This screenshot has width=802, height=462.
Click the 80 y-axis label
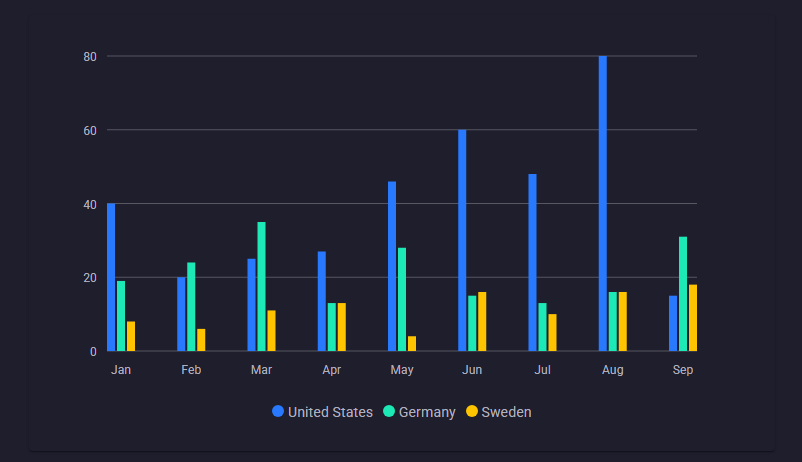90,56
